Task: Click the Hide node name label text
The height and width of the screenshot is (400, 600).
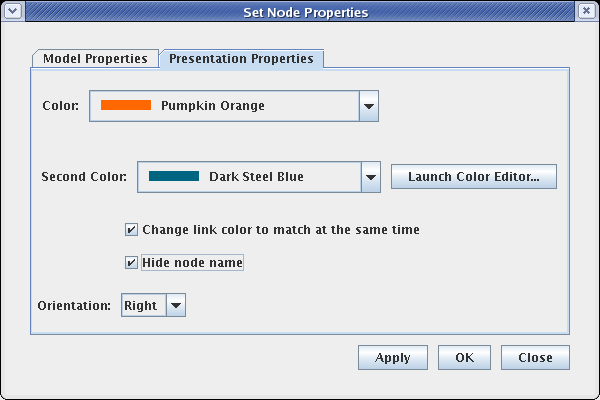Action: point(192,263)
